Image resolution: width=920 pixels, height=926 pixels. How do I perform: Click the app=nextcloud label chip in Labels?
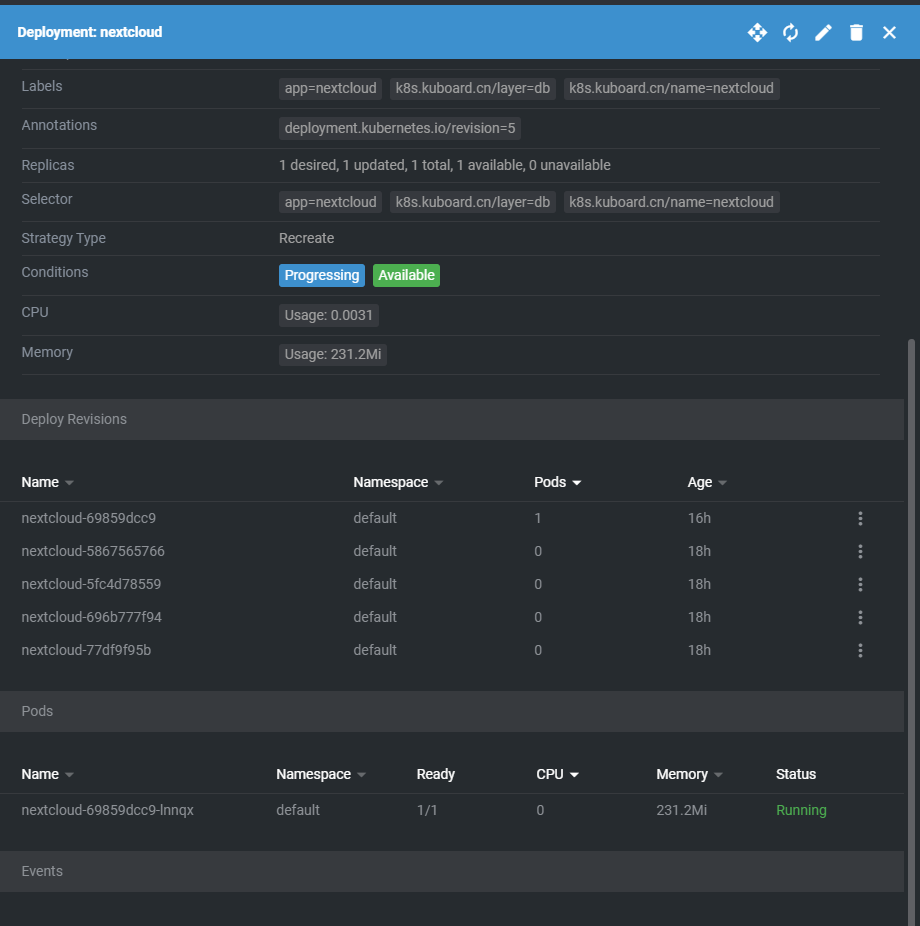(x=330, y=89)
